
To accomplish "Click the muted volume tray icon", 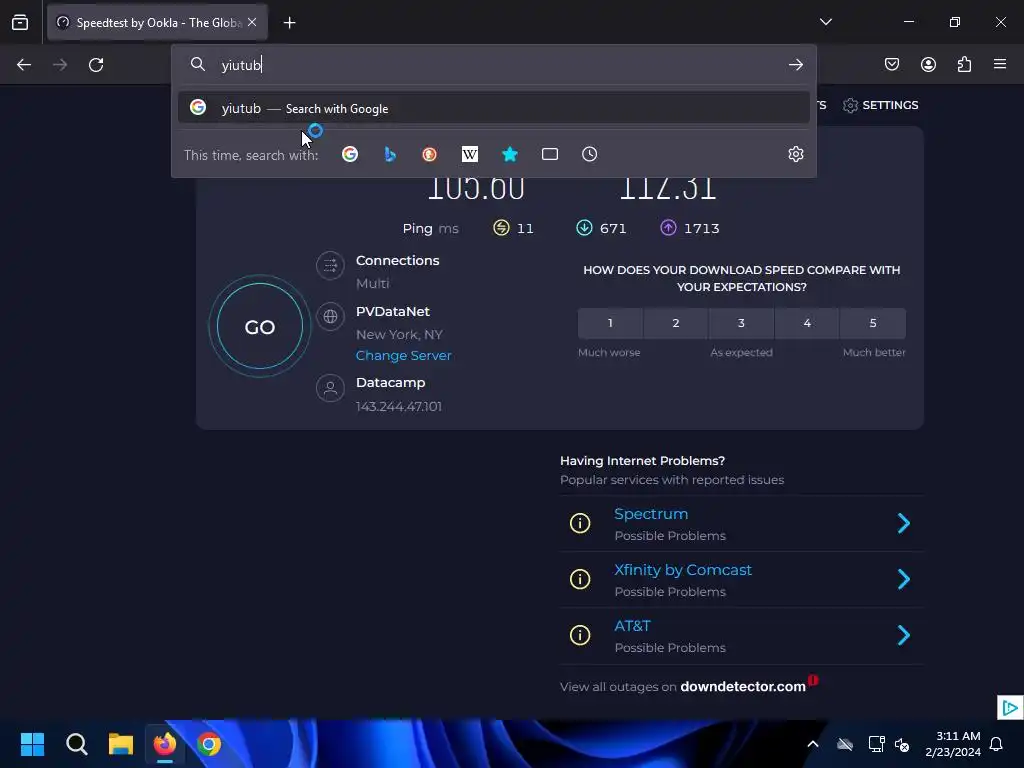I will (903, 744).
